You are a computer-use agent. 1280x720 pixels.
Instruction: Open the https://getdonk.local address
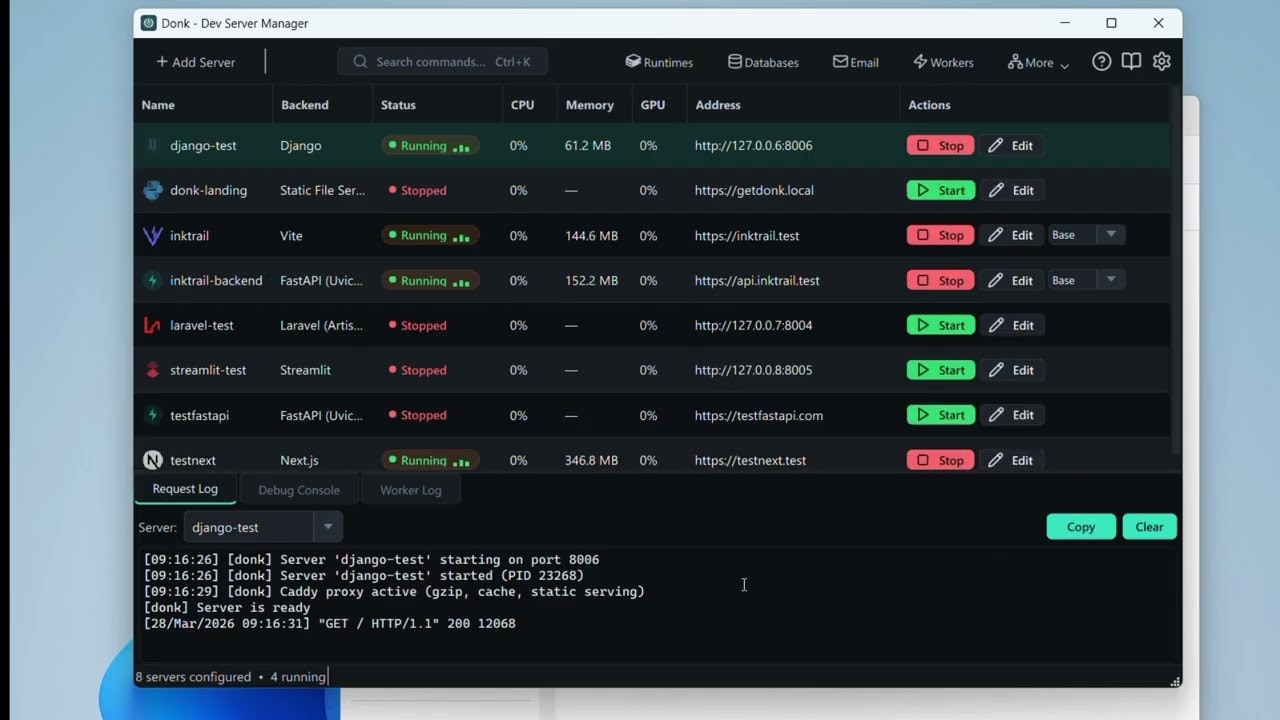click(x=754, y=191)
